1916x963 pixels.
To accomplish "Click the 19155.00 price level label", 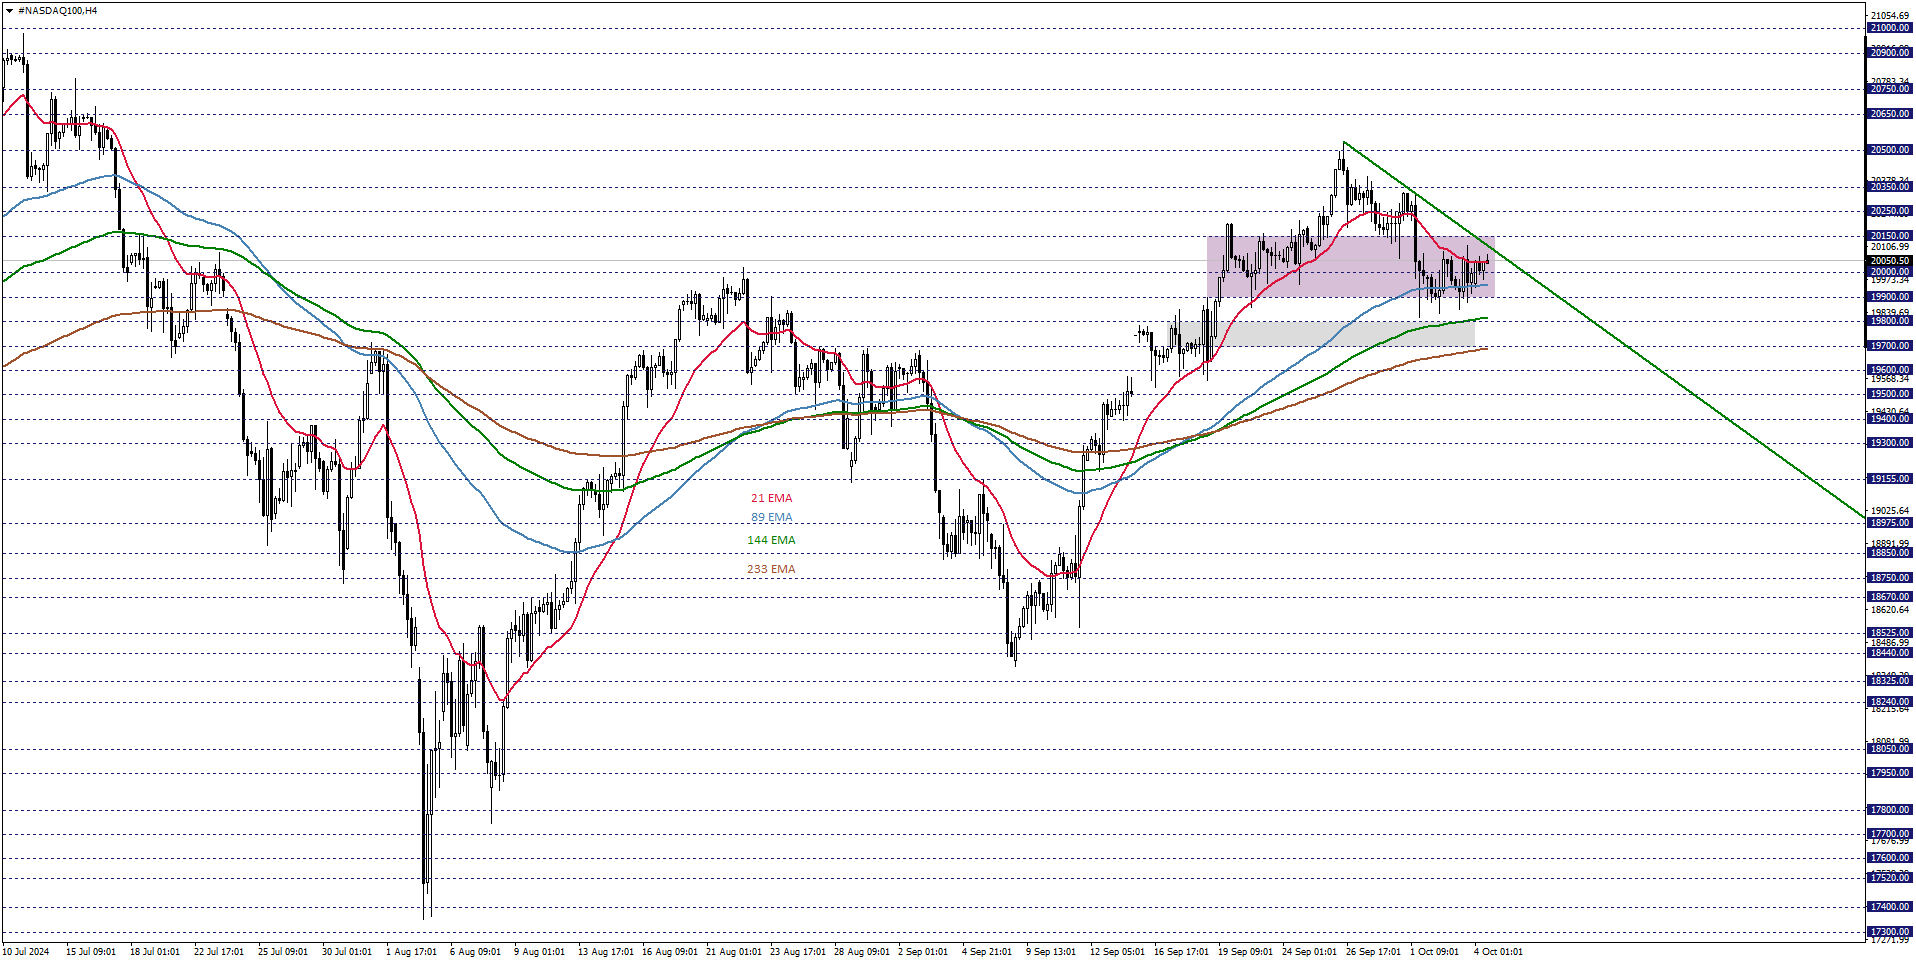I will (x=1890, y=479).
